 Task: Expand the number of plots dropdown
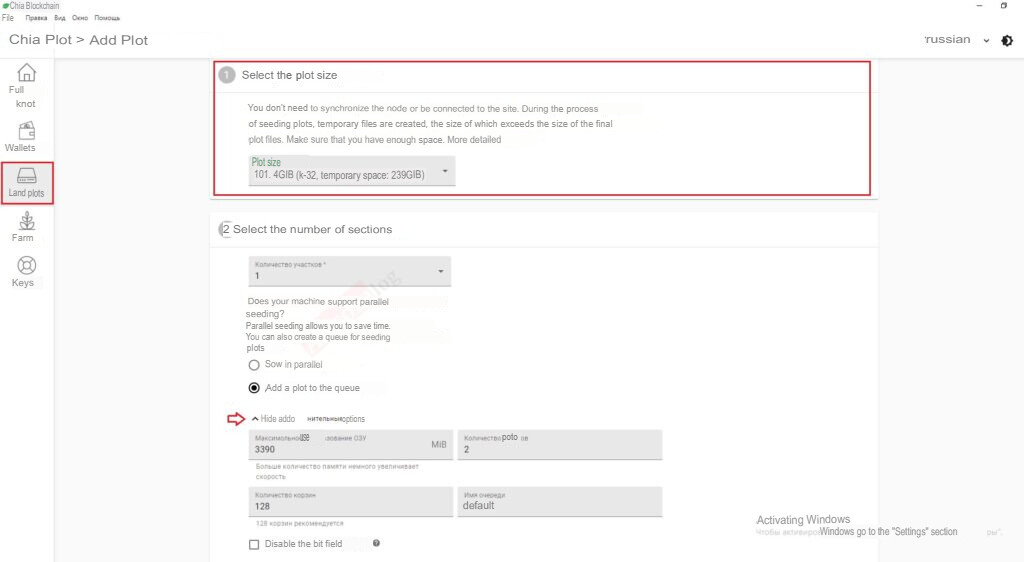click(x=349, y=271)
